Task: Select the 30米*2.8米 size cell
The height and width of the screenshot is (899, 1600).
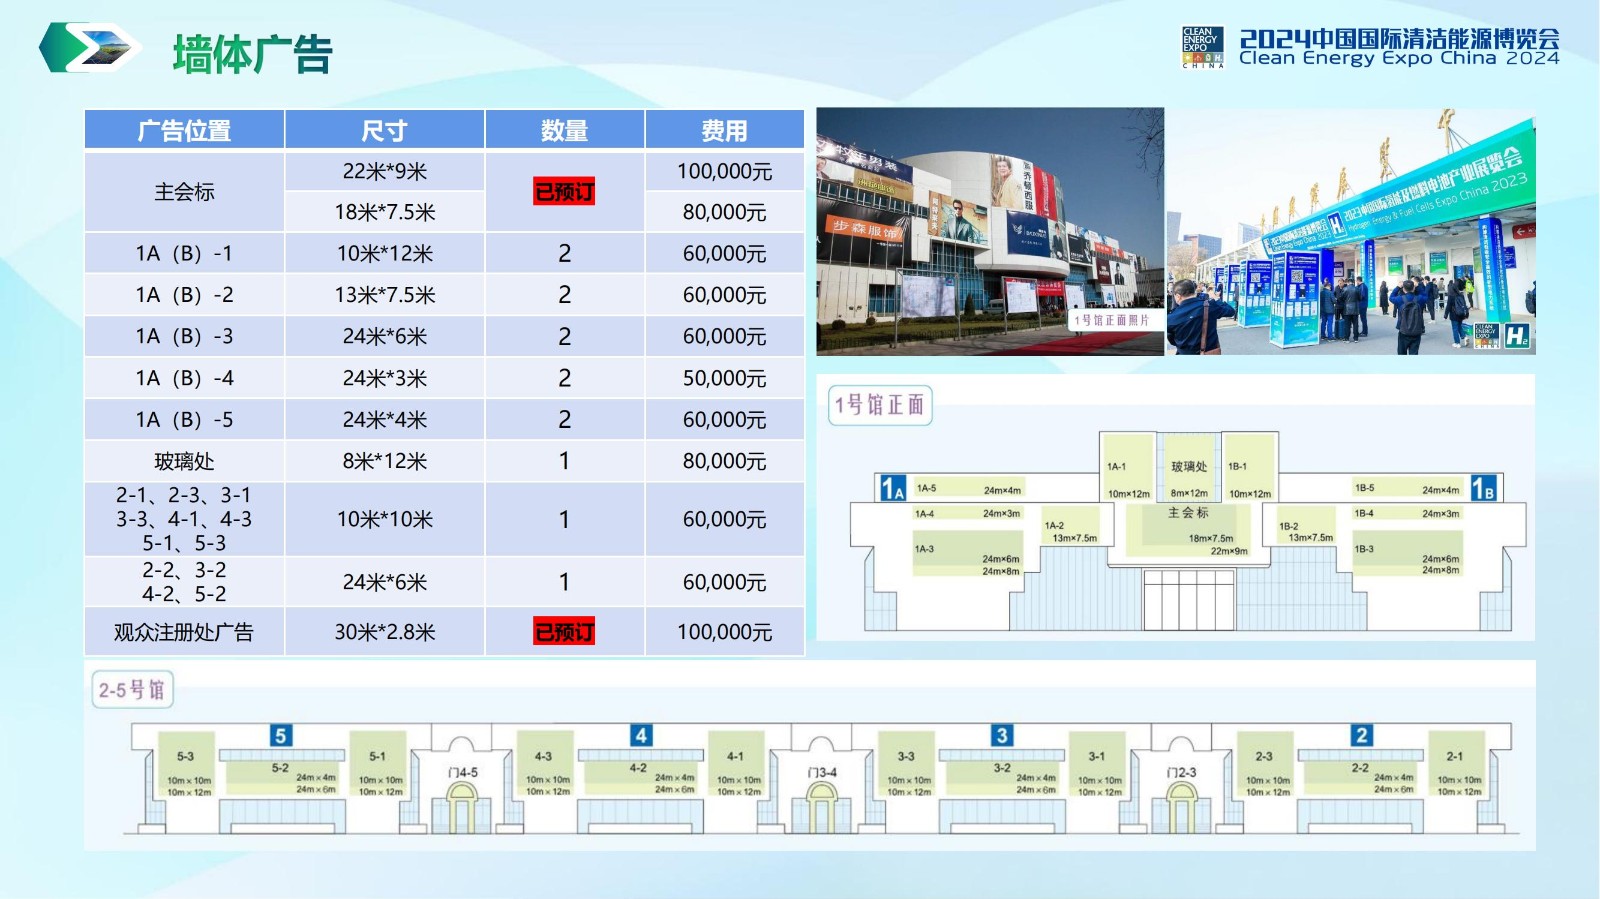Action: tap(385, 632)
